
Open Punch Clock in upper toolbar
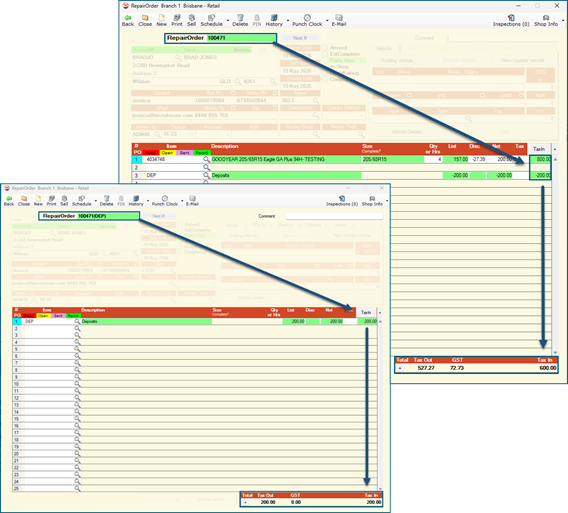click(307, 20)
